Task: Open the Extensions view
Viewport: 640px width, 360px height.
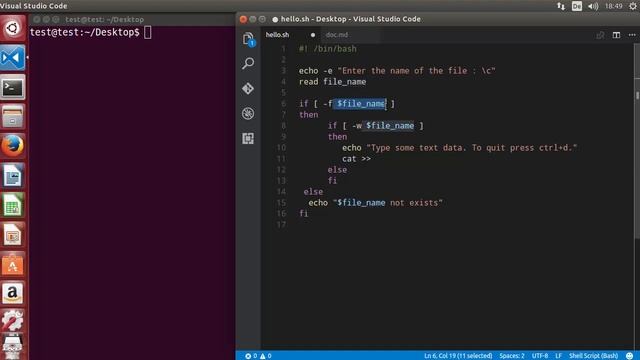Action: click(x=248, y=139)
